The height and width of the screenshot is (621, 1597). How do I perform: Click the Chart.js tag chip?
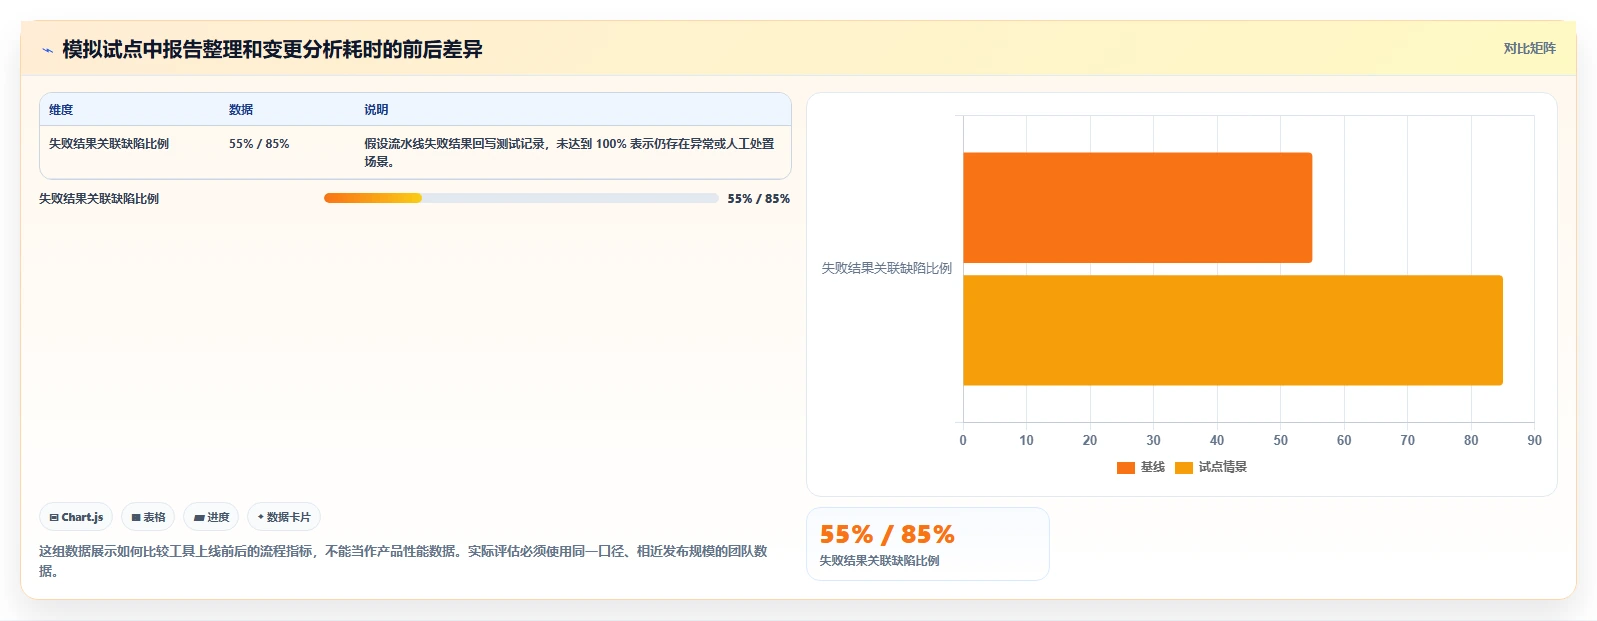(76, 517)
